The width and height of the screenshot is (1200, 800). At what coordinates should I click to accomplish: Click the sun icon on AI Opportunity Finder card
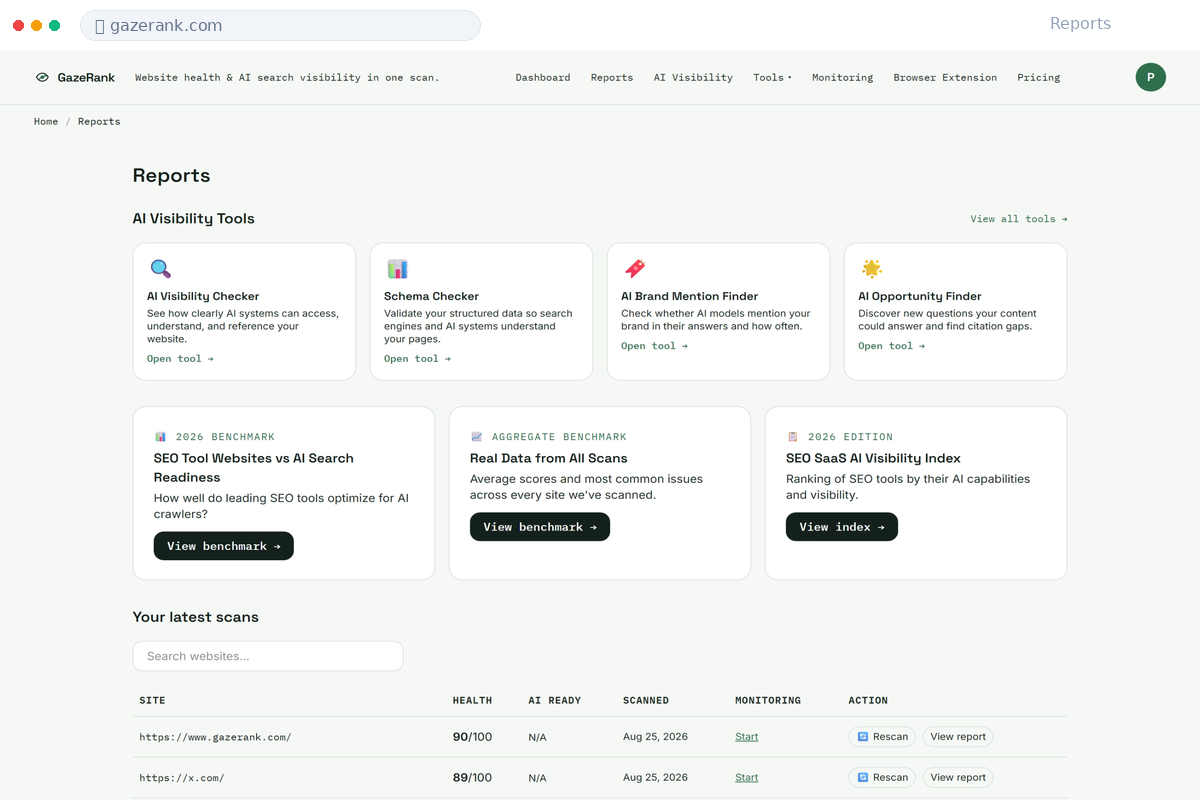click(871, 268)
